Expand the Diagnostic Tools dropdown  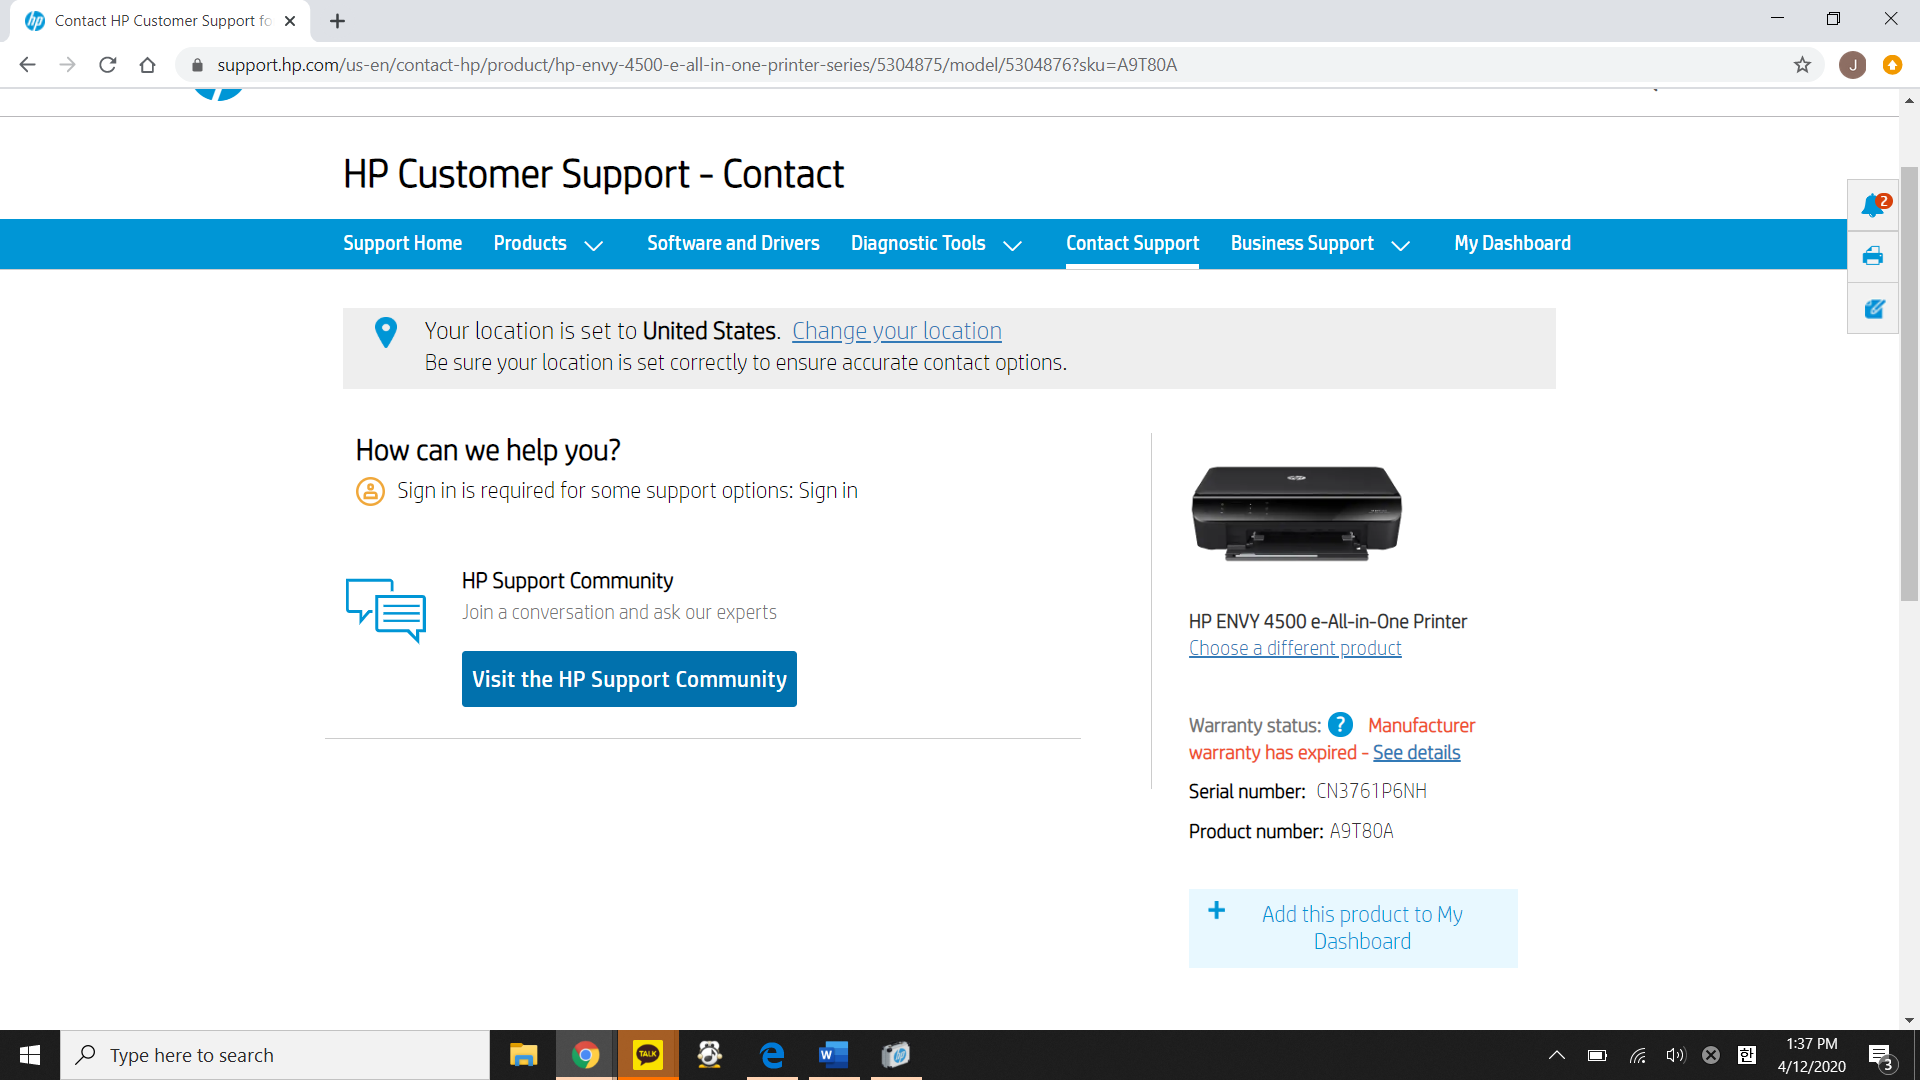click(x=936, y=244)
